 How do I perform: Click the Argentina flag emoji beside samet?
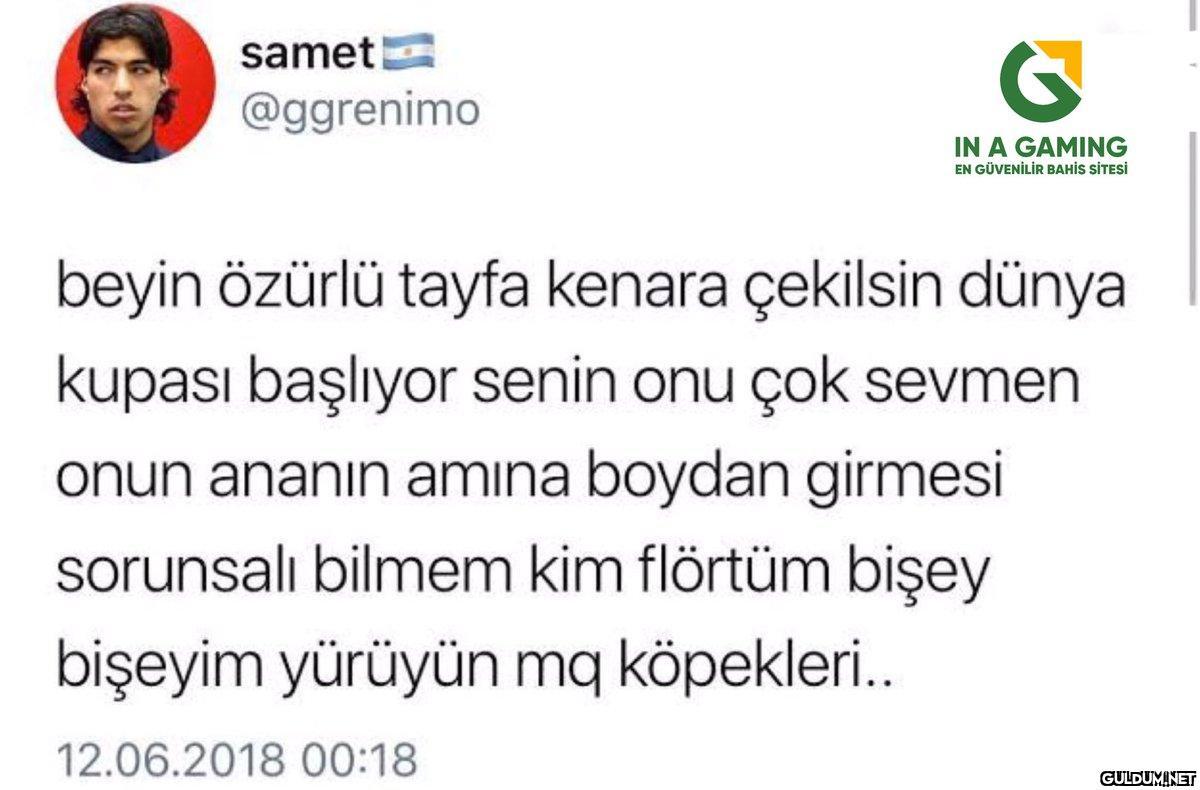click(409, 52)
